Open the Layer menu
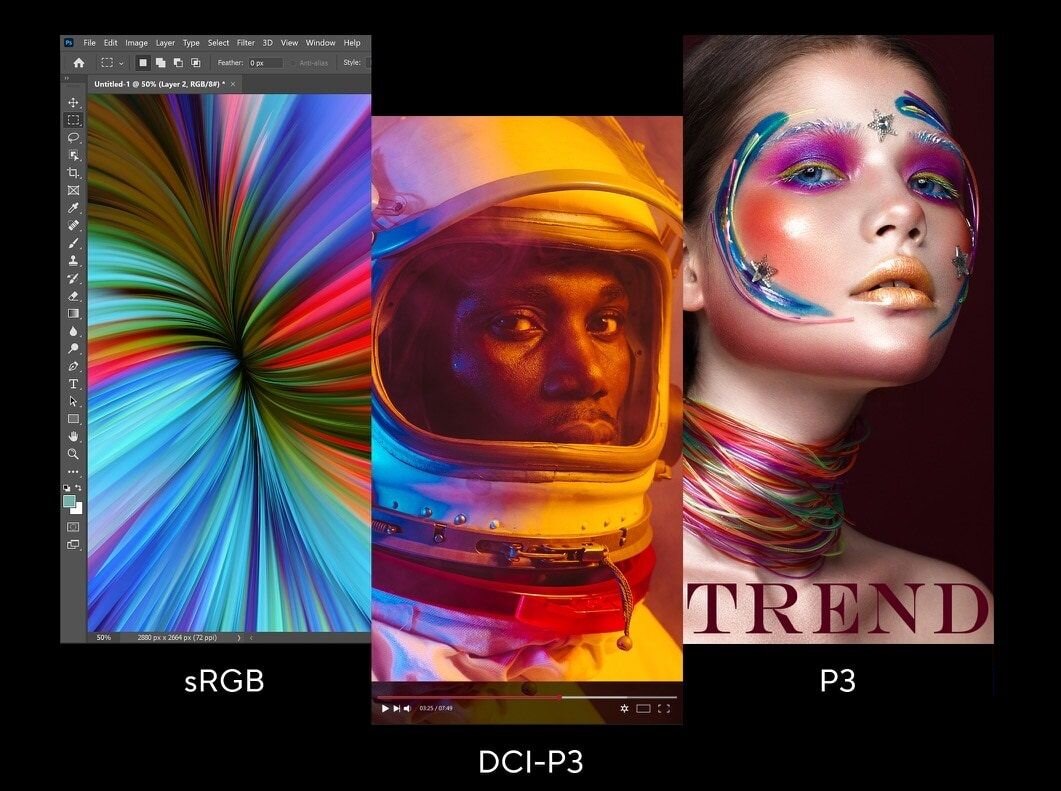Viewport: 1061px width, 791px height. pyautogui.click(x=165, y=43)
